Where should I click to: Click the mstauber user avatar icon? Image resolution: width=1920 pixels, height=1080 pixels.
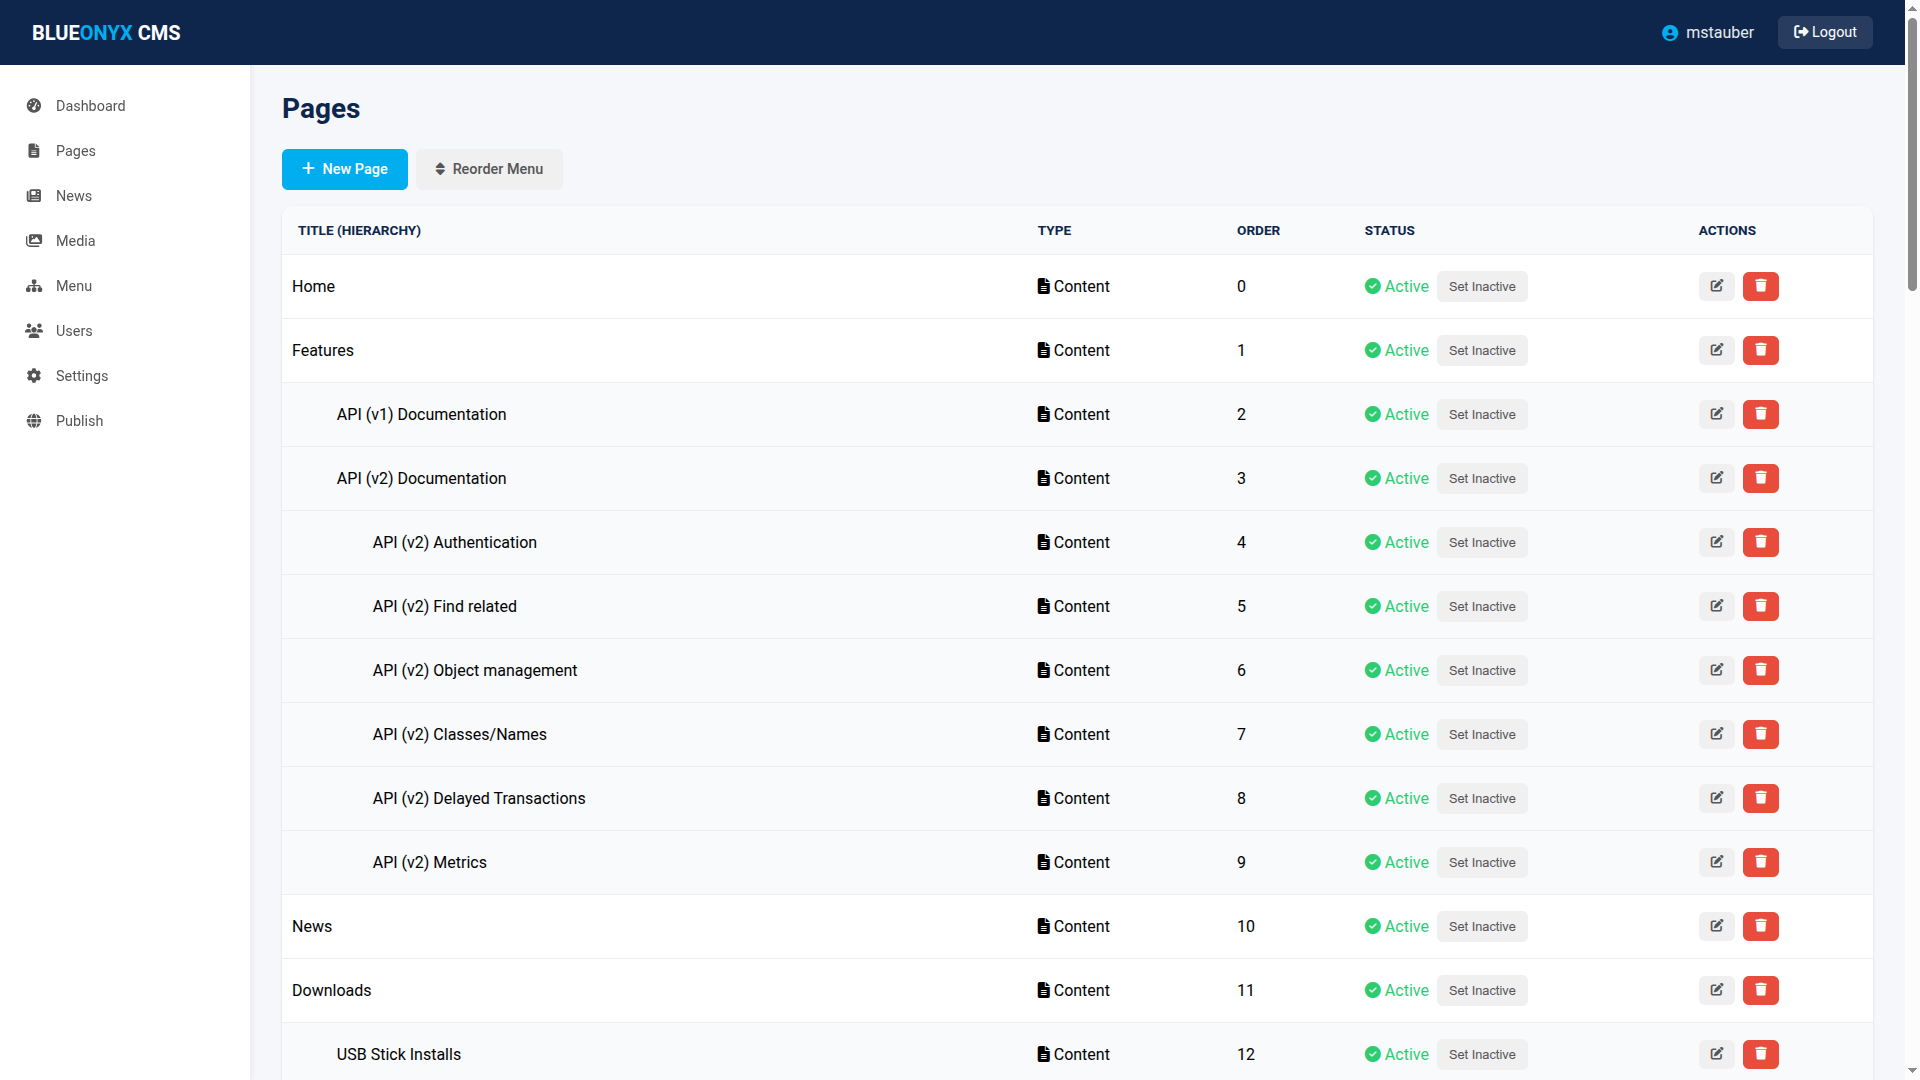1669,33
